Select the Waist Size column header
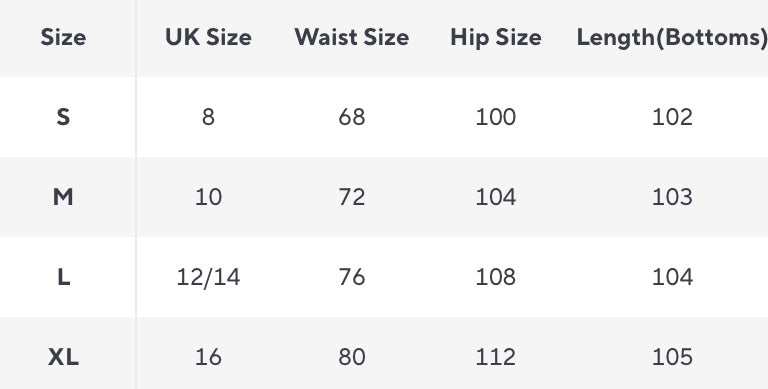768x389 pixels. [x=352, y=37]
